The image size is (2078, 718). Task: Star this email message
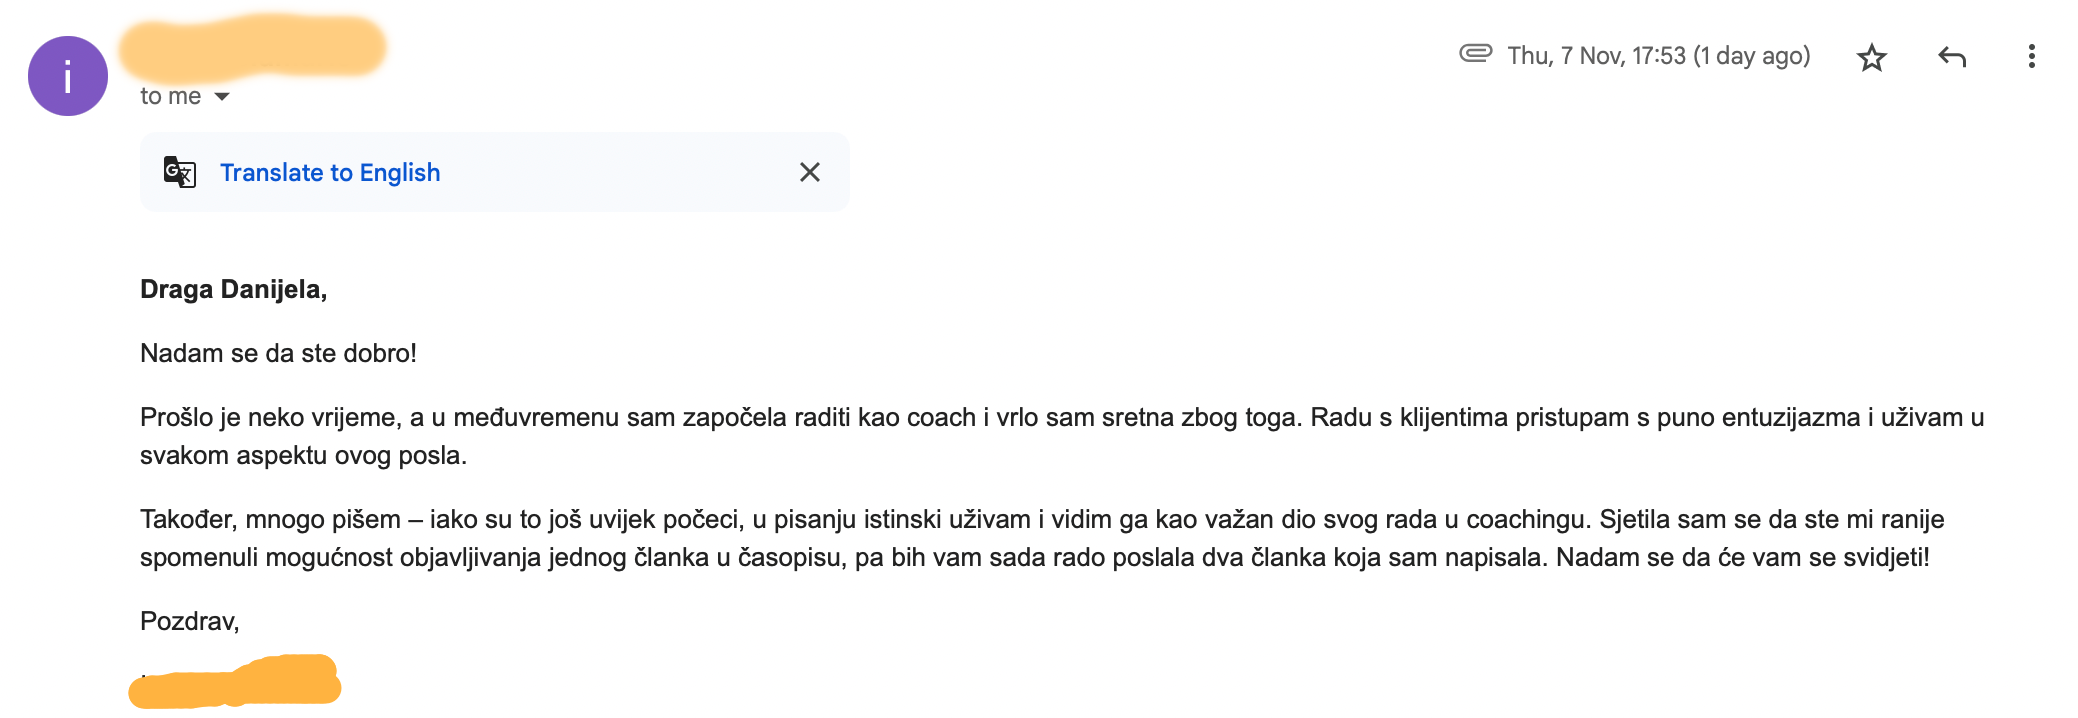tap(1871, 57)
